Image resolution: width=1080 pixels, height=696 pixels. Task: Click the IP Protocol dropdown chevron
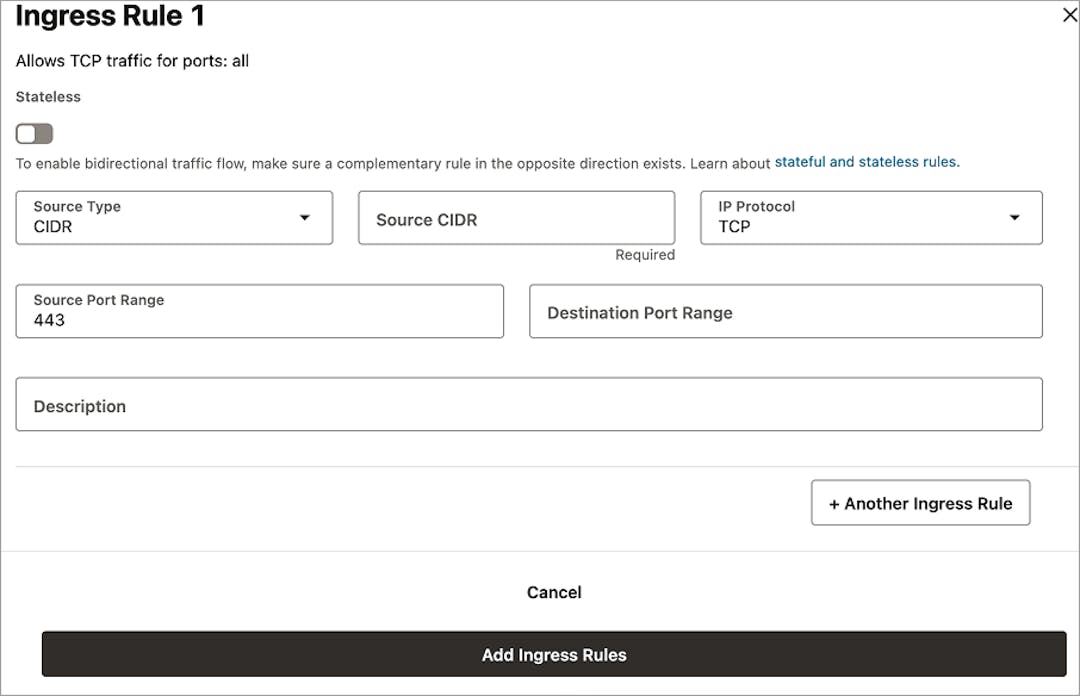pyautogui.click(x=1015, y=217)
